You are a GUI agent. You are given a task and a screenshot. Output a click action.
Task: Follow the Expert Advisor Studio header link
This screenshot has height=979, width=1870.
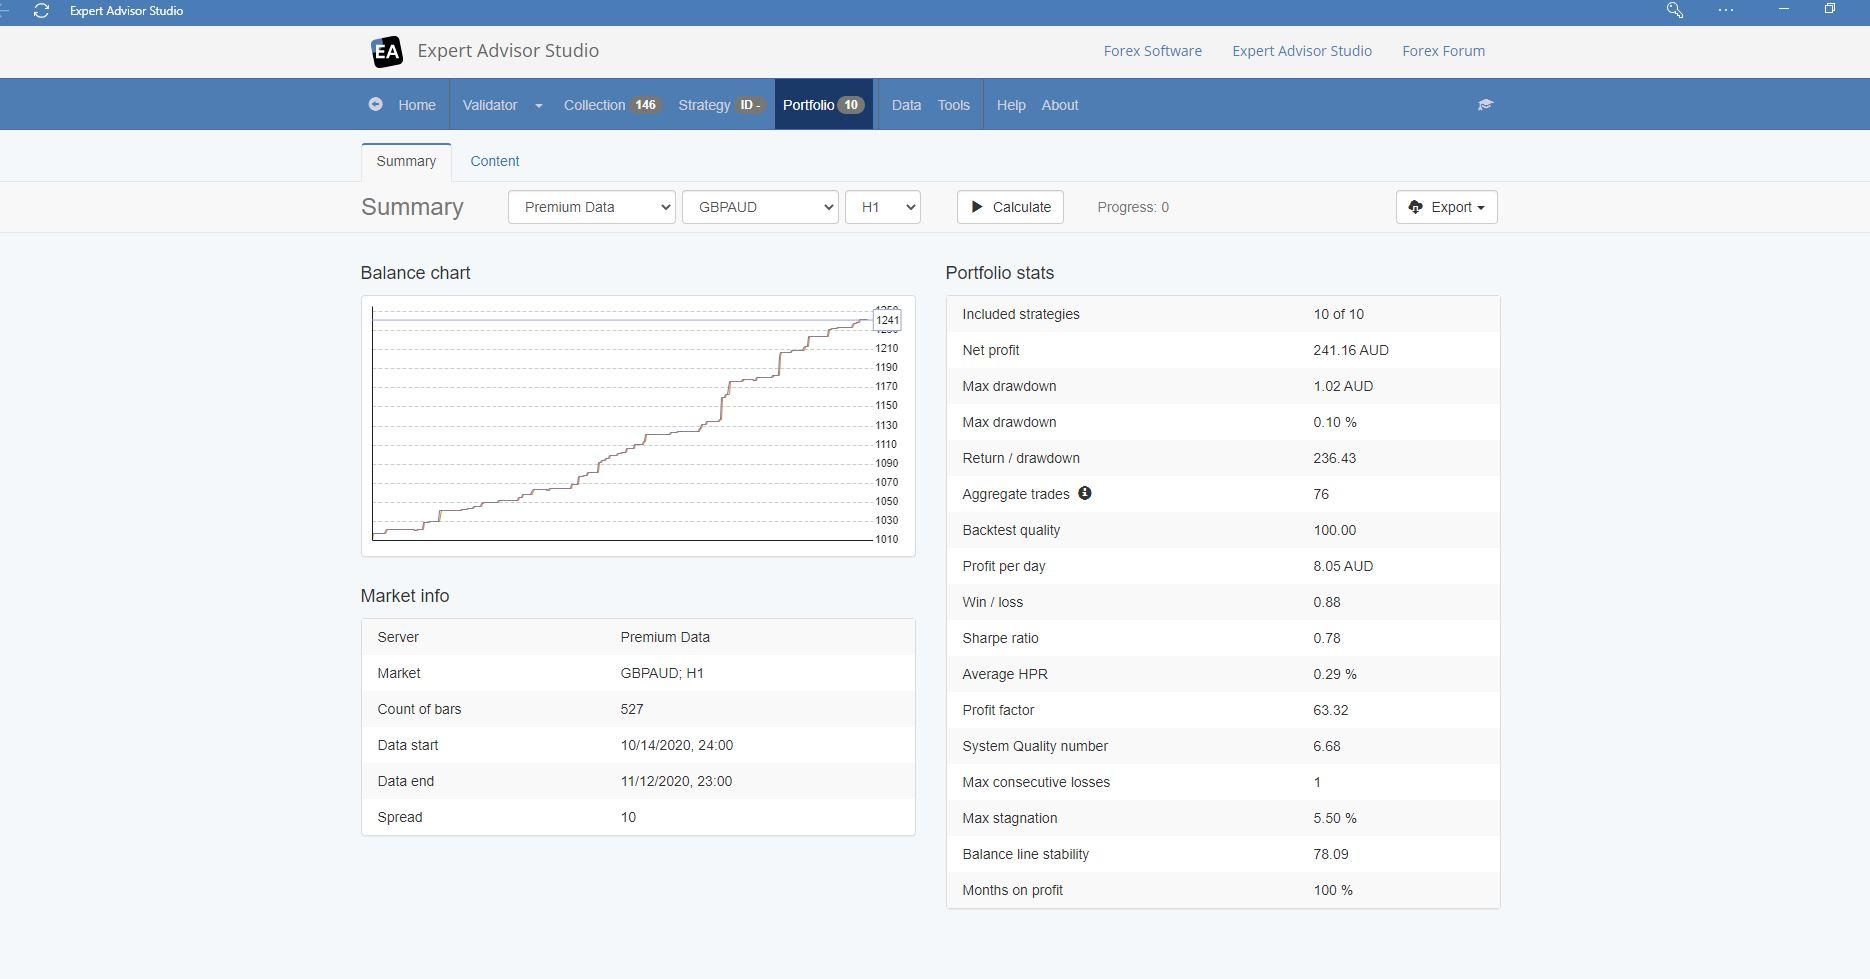click(x=1302, y=51)
